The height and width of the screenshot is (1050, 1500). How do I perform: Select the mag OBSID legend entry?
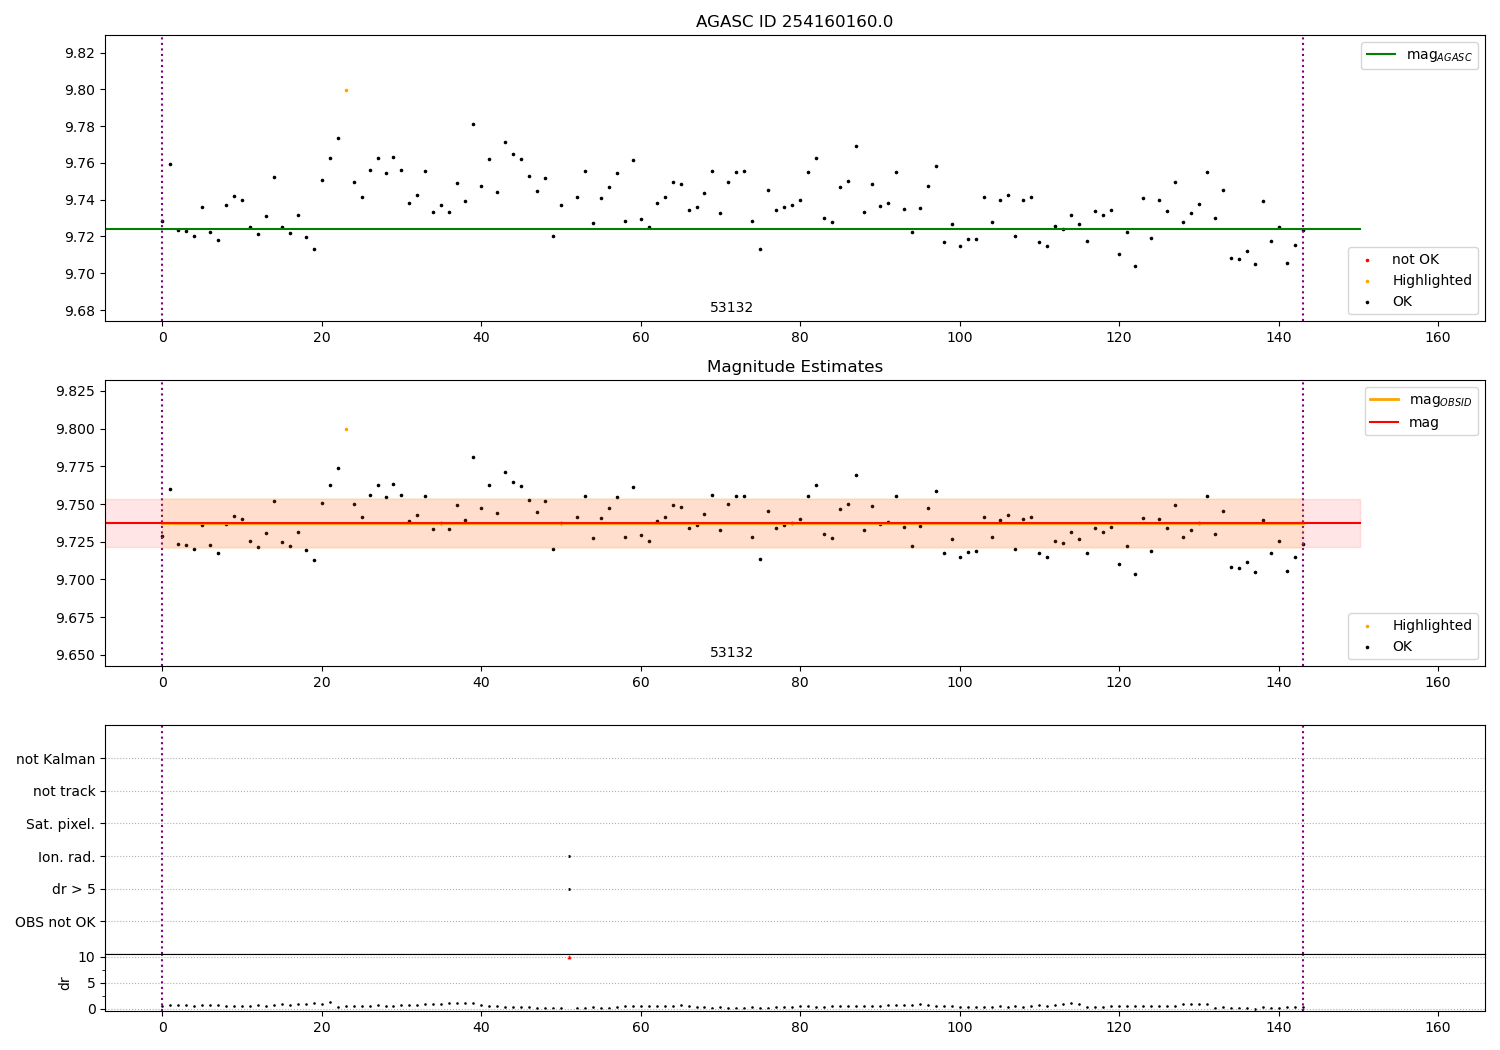pyautogui.click(x=1421, y=400)
